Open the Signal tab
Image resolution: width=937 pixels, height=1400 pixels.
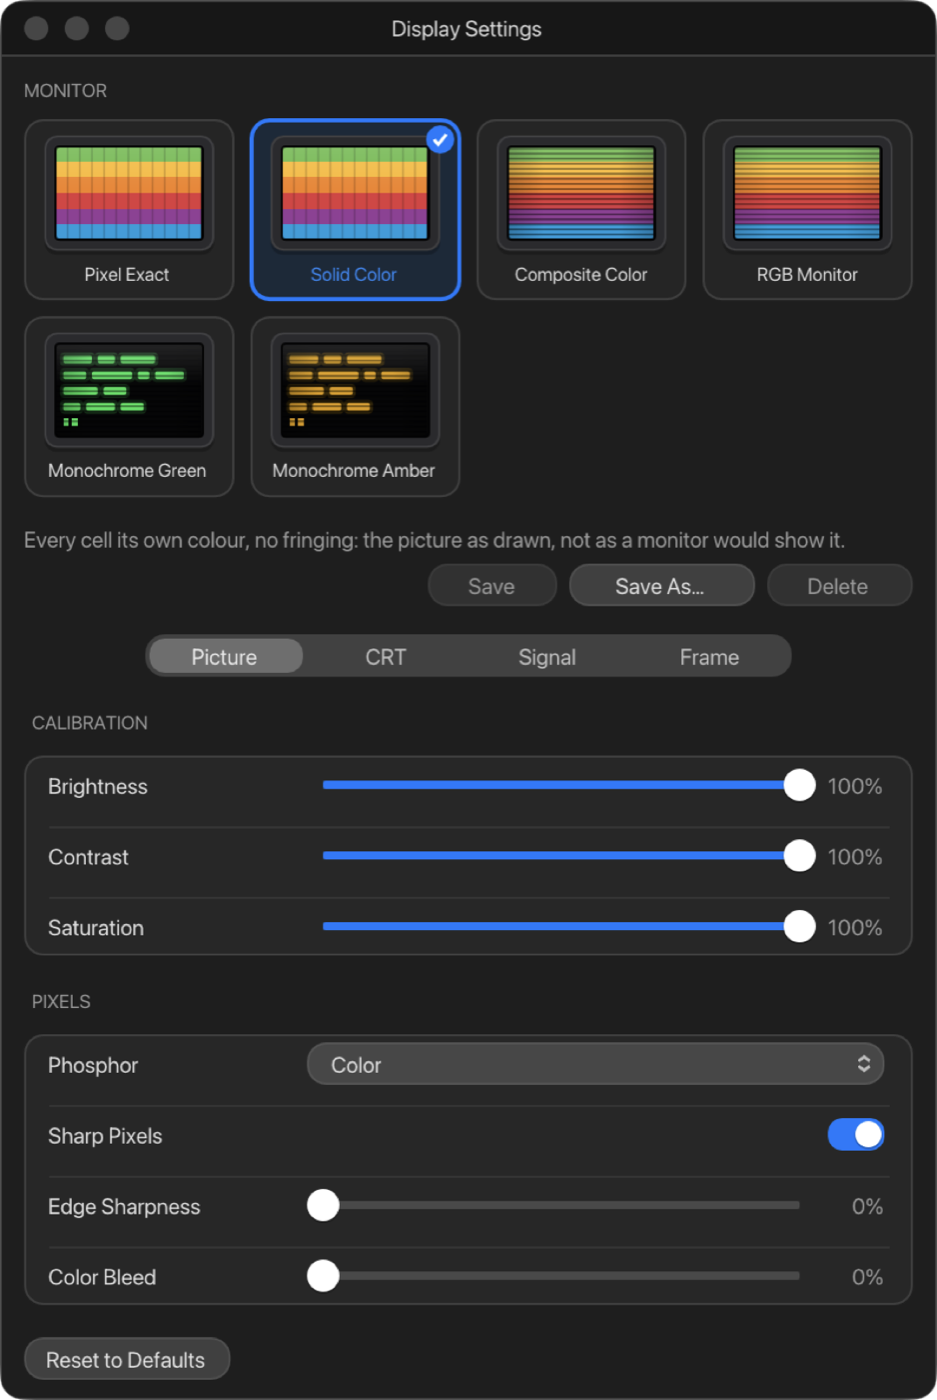[x=547, y=657]
